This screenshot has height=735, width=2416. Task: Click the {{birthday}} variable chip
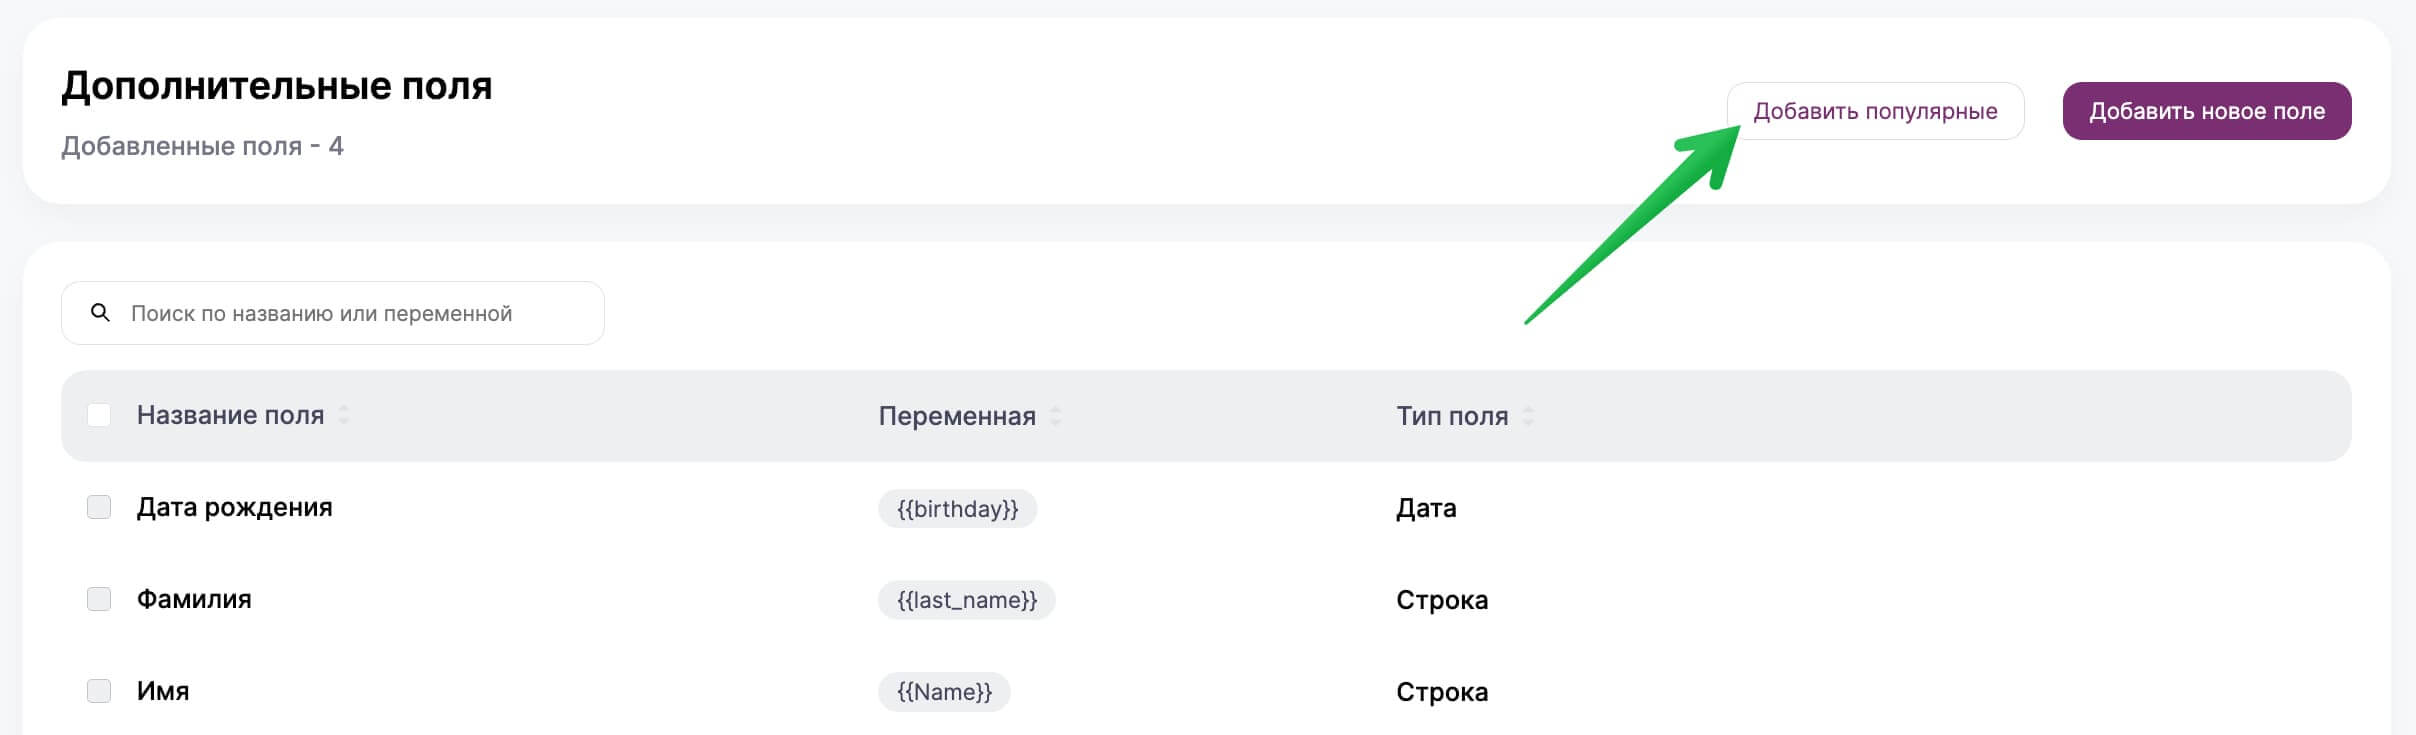click(957, 509)
